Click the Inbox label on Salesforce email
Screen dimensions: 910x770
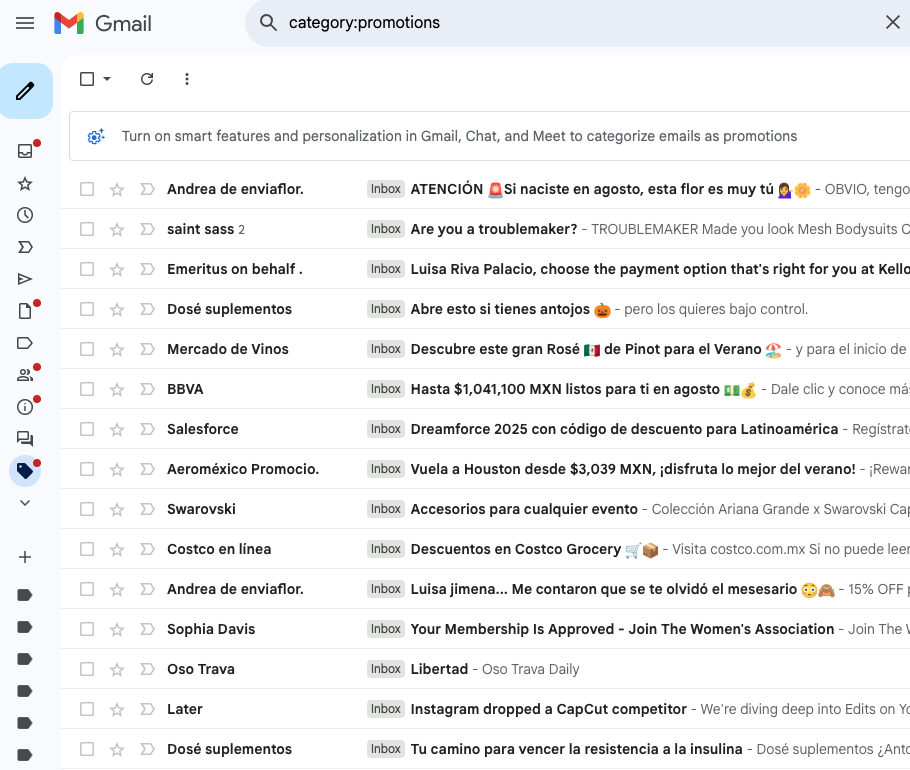386,429
